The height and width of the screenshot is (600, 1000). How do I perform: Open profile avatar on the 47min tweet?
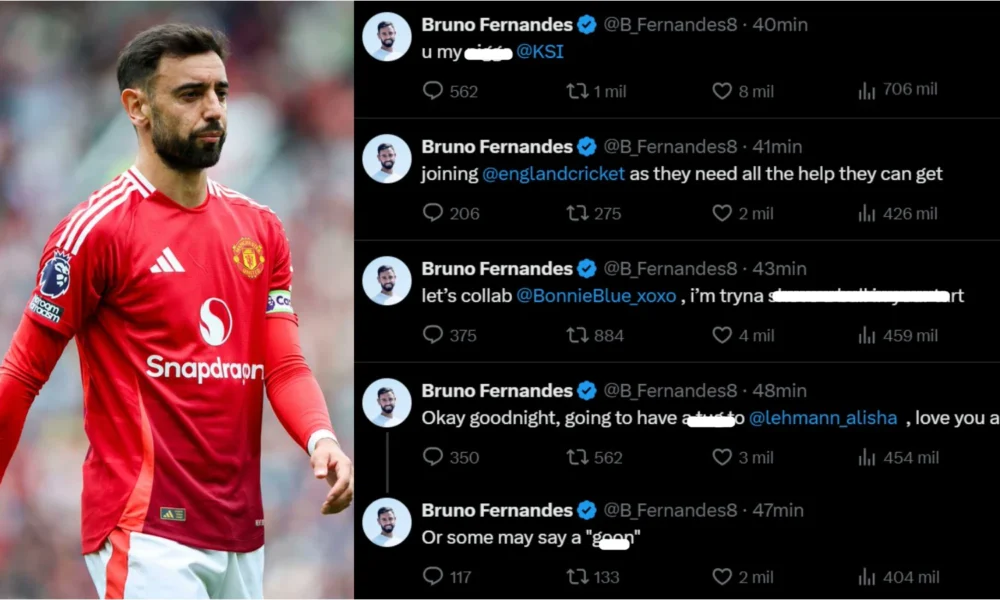(x=386, y=522)
